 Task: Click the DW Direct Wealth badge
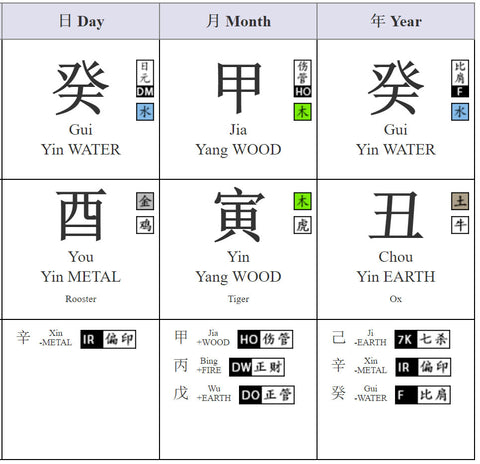click(x=257, y=367)
